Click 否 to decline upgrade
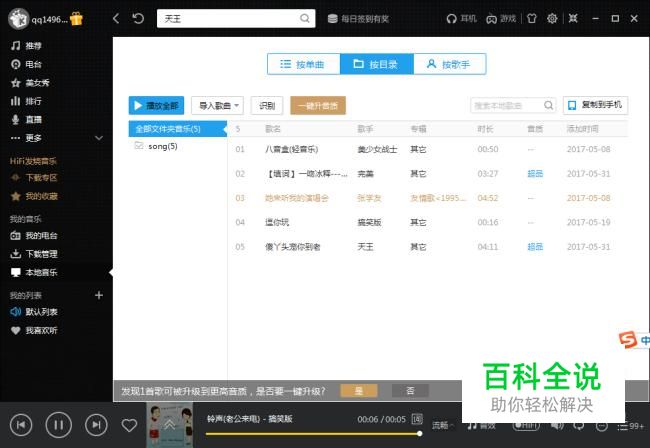The height and width of the screenshot is (448, 650). [x=410, y=390]
